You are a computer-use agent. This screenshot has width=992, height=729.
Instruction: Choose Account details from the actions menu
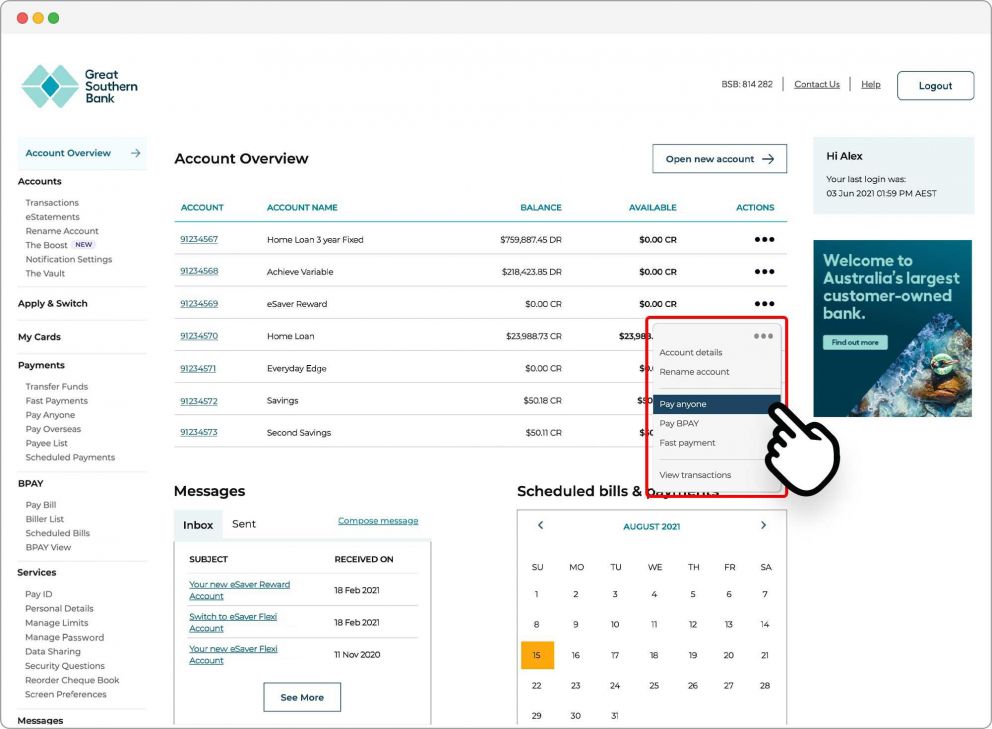click(x=691, y=352)
